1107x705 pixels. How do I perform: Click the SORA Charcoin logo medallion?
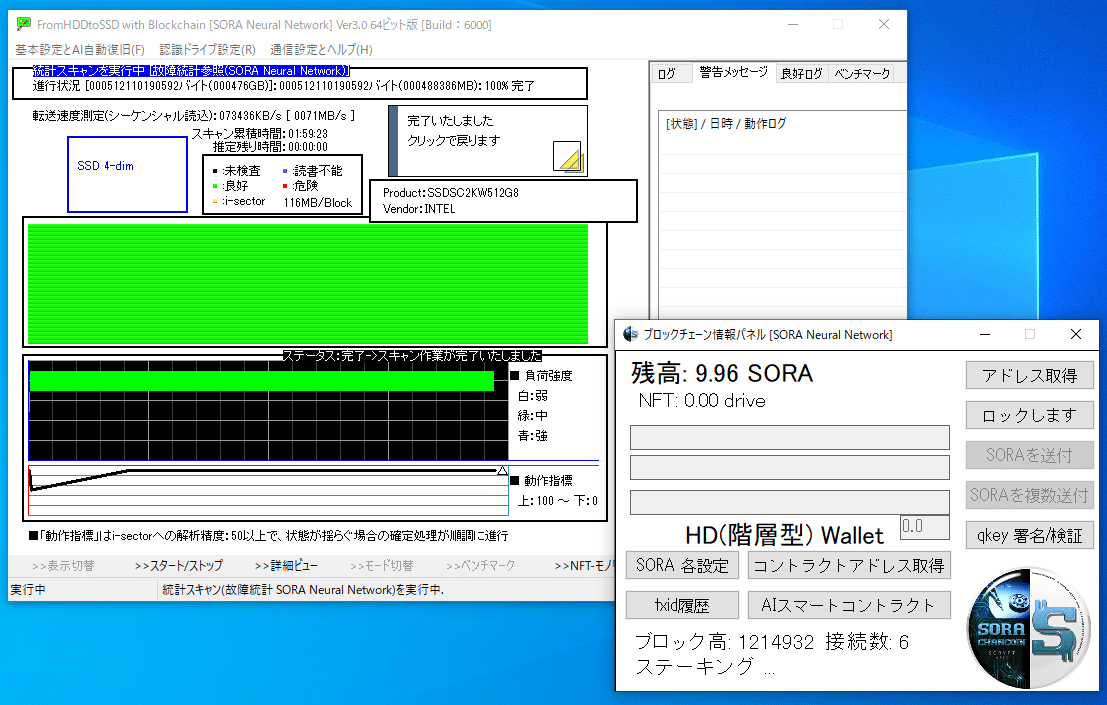[1028, 628]
